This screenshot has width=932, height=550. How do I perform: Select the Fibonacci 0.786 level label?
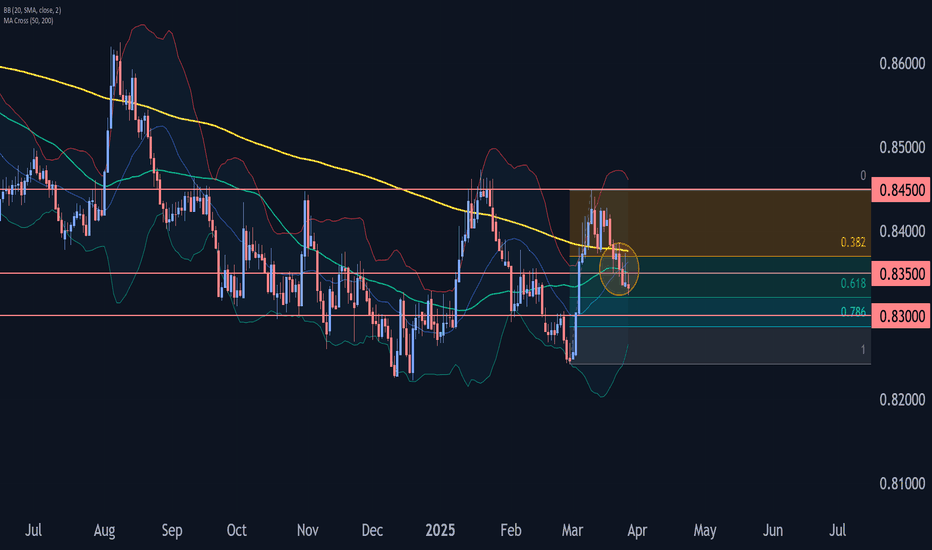[853, 312]
